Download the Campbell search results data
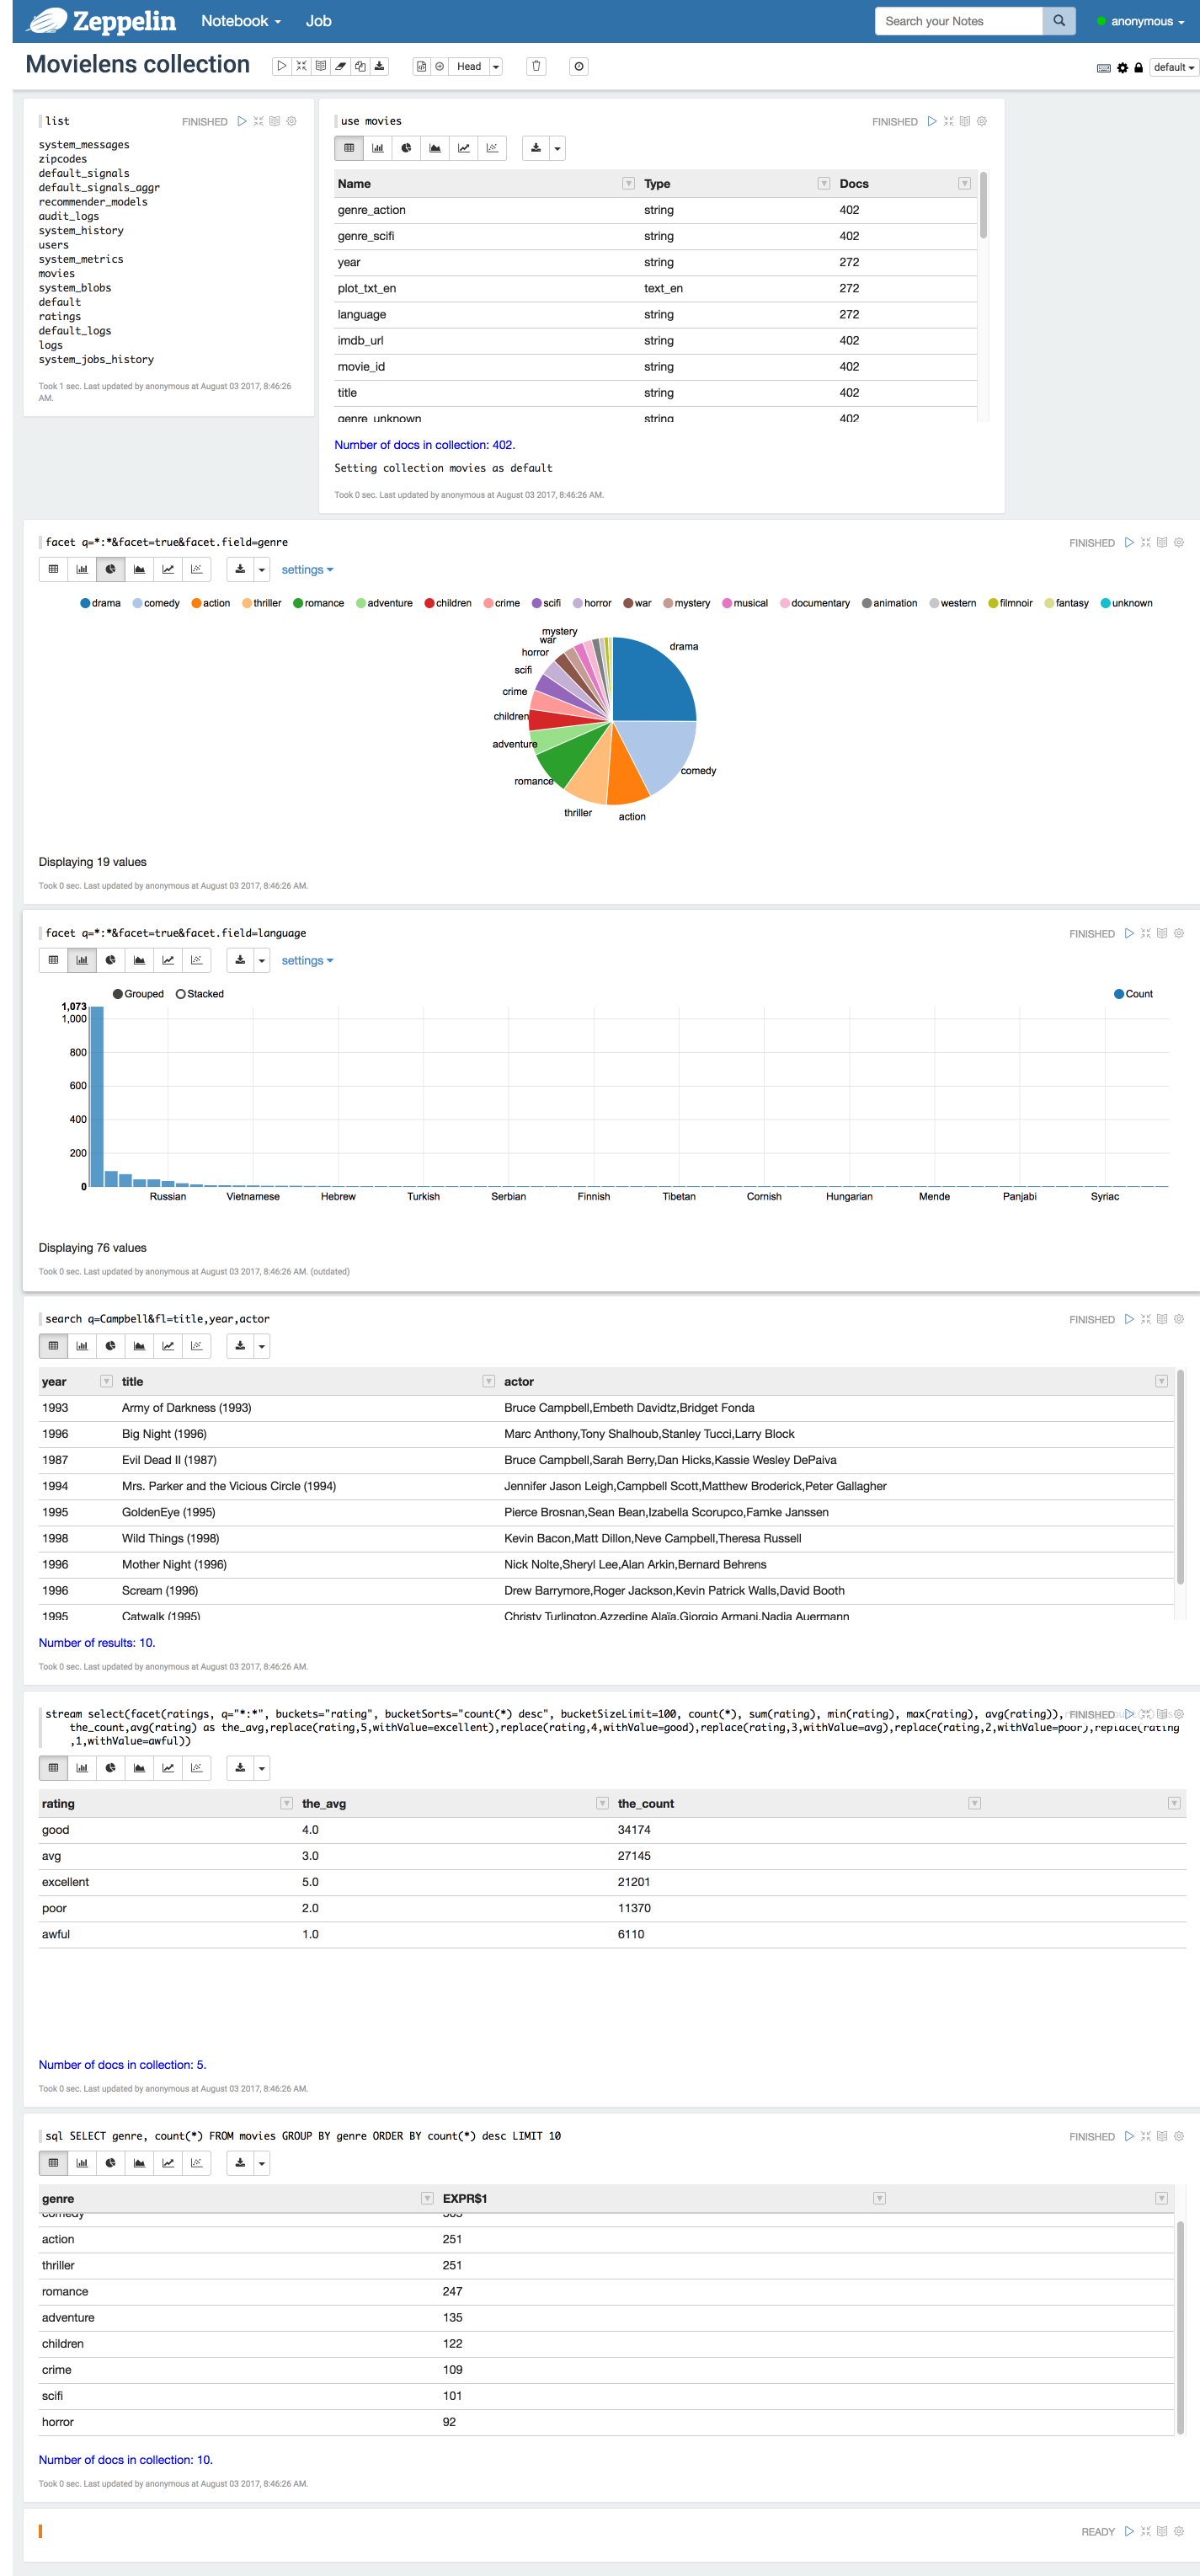Image resolution: width=1200 pixels, height=2576 pixels. (240, 1345)
